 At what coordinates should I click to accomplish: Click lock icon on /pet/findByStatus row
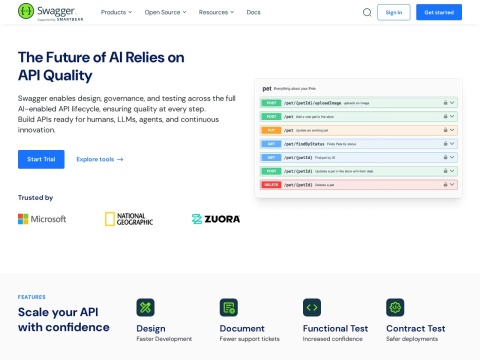(445, 144)
